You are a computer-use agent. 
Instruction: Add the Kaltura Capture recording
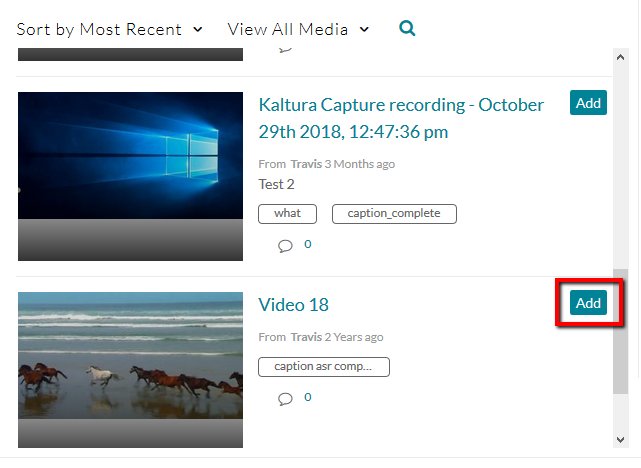click(x=588, y=103)
